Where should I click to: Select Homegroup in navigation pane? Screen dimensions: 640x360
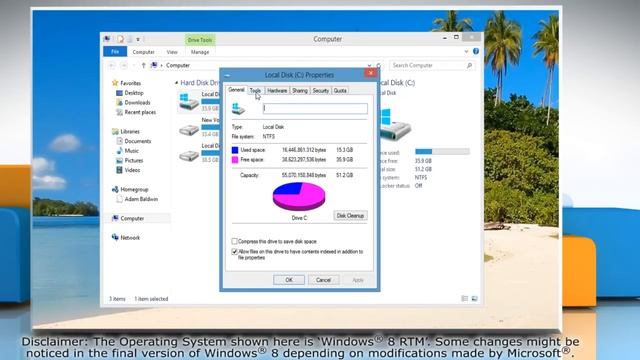(134, 189)
